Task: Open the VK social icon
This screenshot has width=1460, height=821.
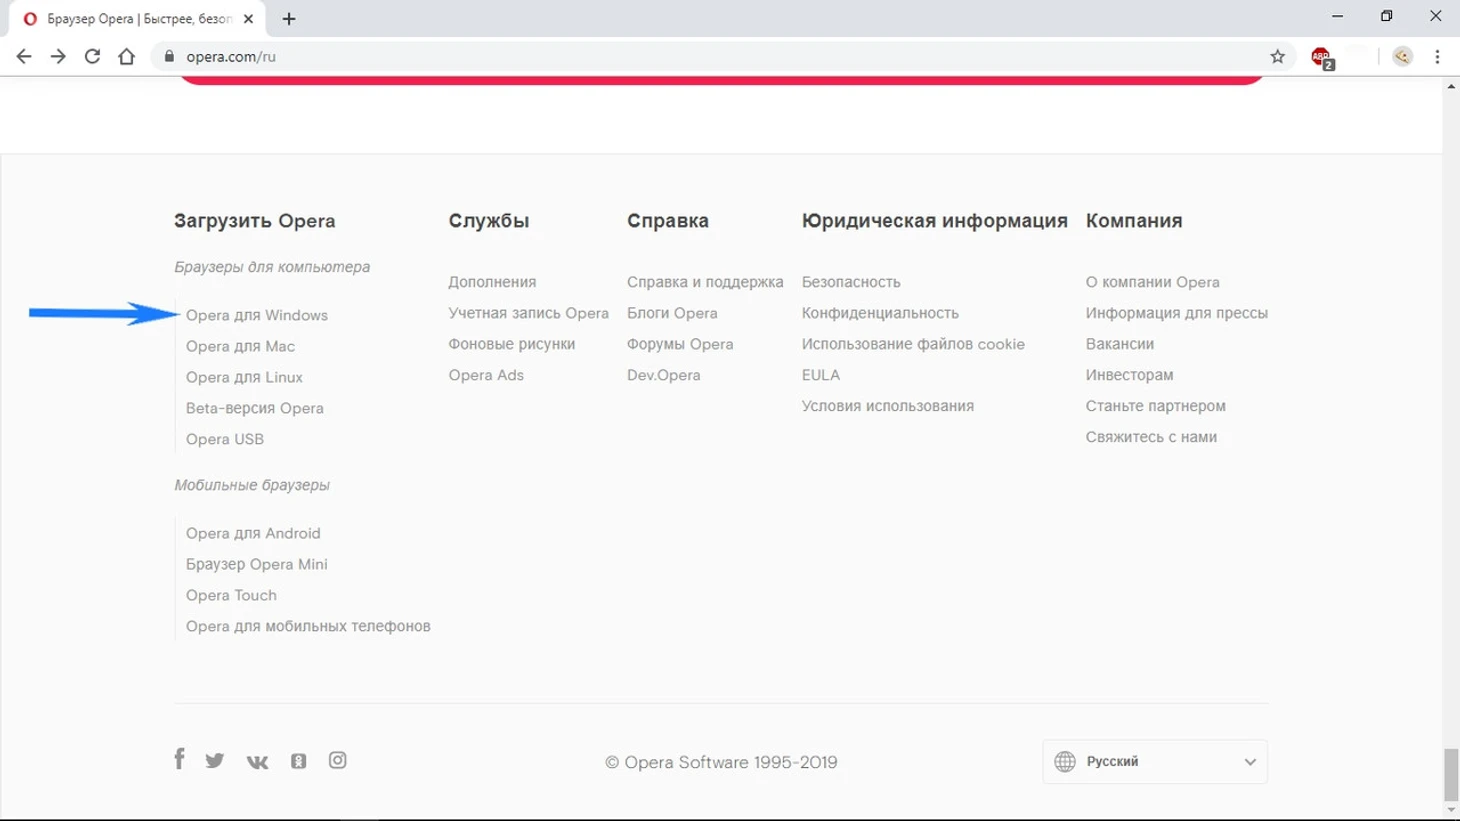Action: click(257, 762)
